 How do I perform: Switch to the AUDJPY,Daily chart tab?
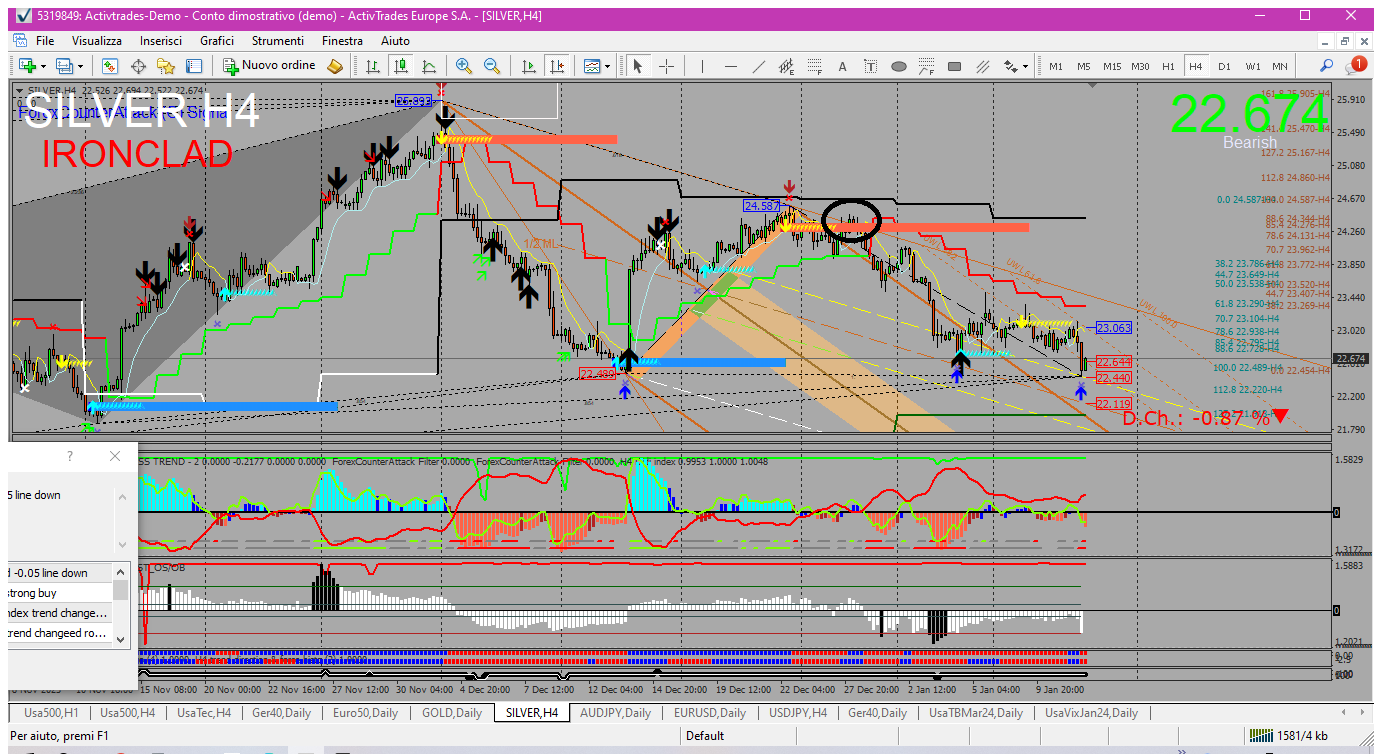tap(615, 713)
